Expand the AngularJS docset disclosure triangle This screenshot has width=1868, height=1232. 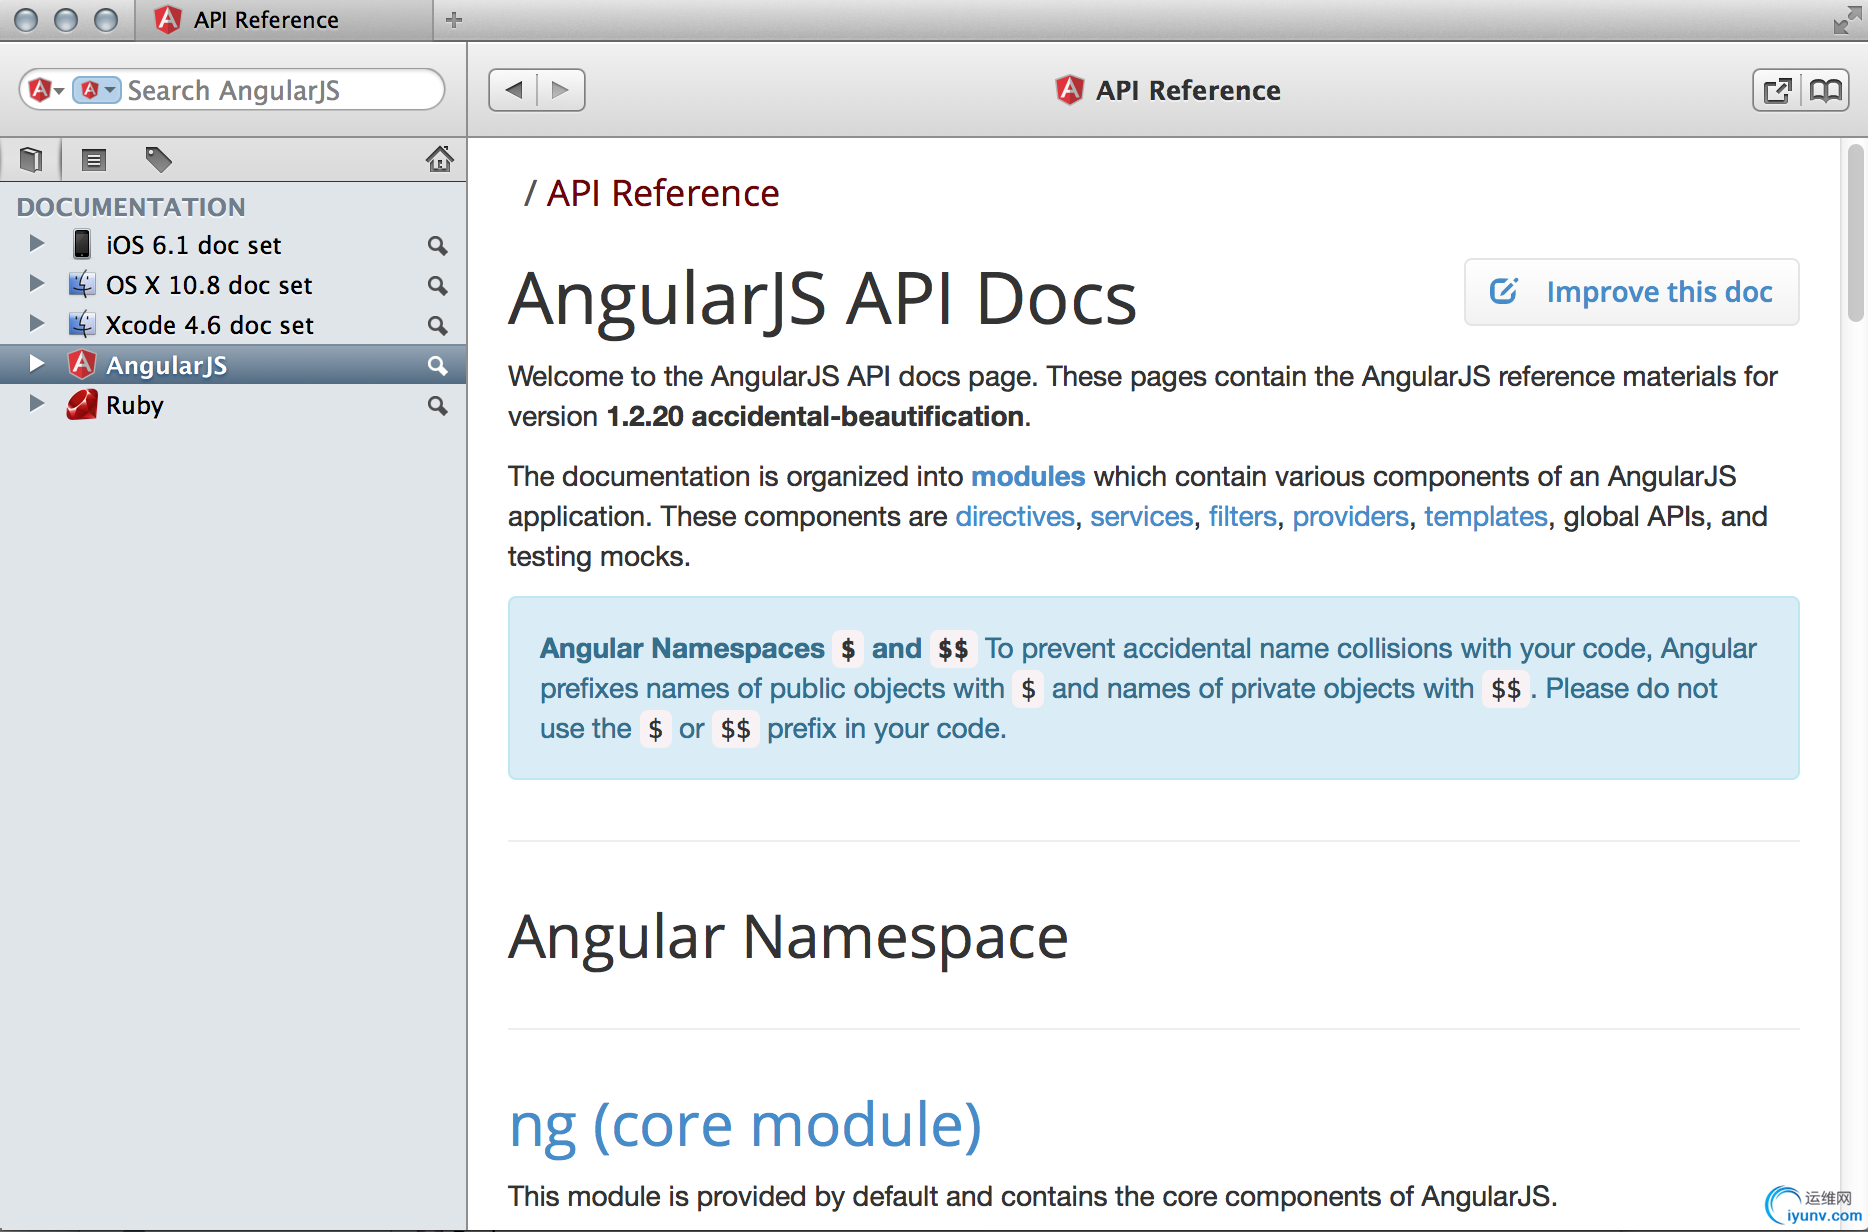point(37,364)
